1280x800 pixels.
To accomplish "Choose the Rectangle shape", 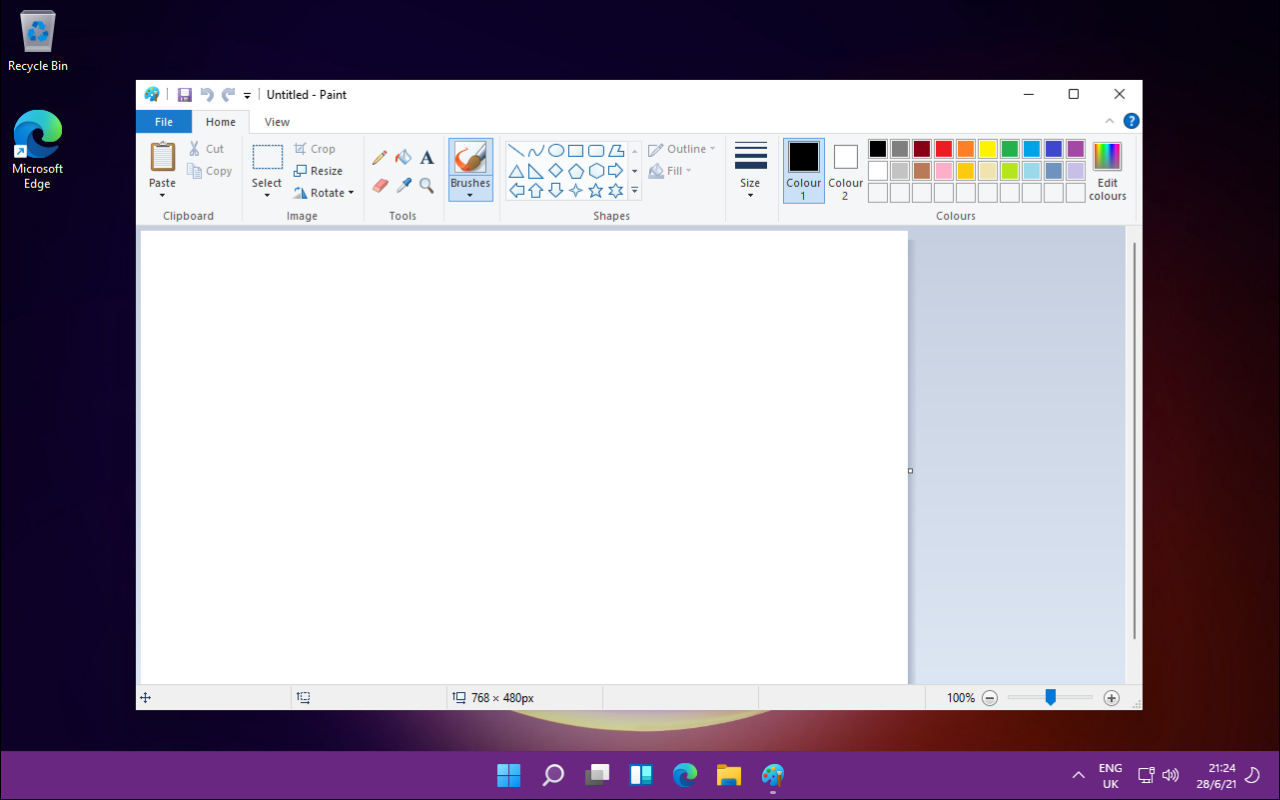I will click(576, 151).
